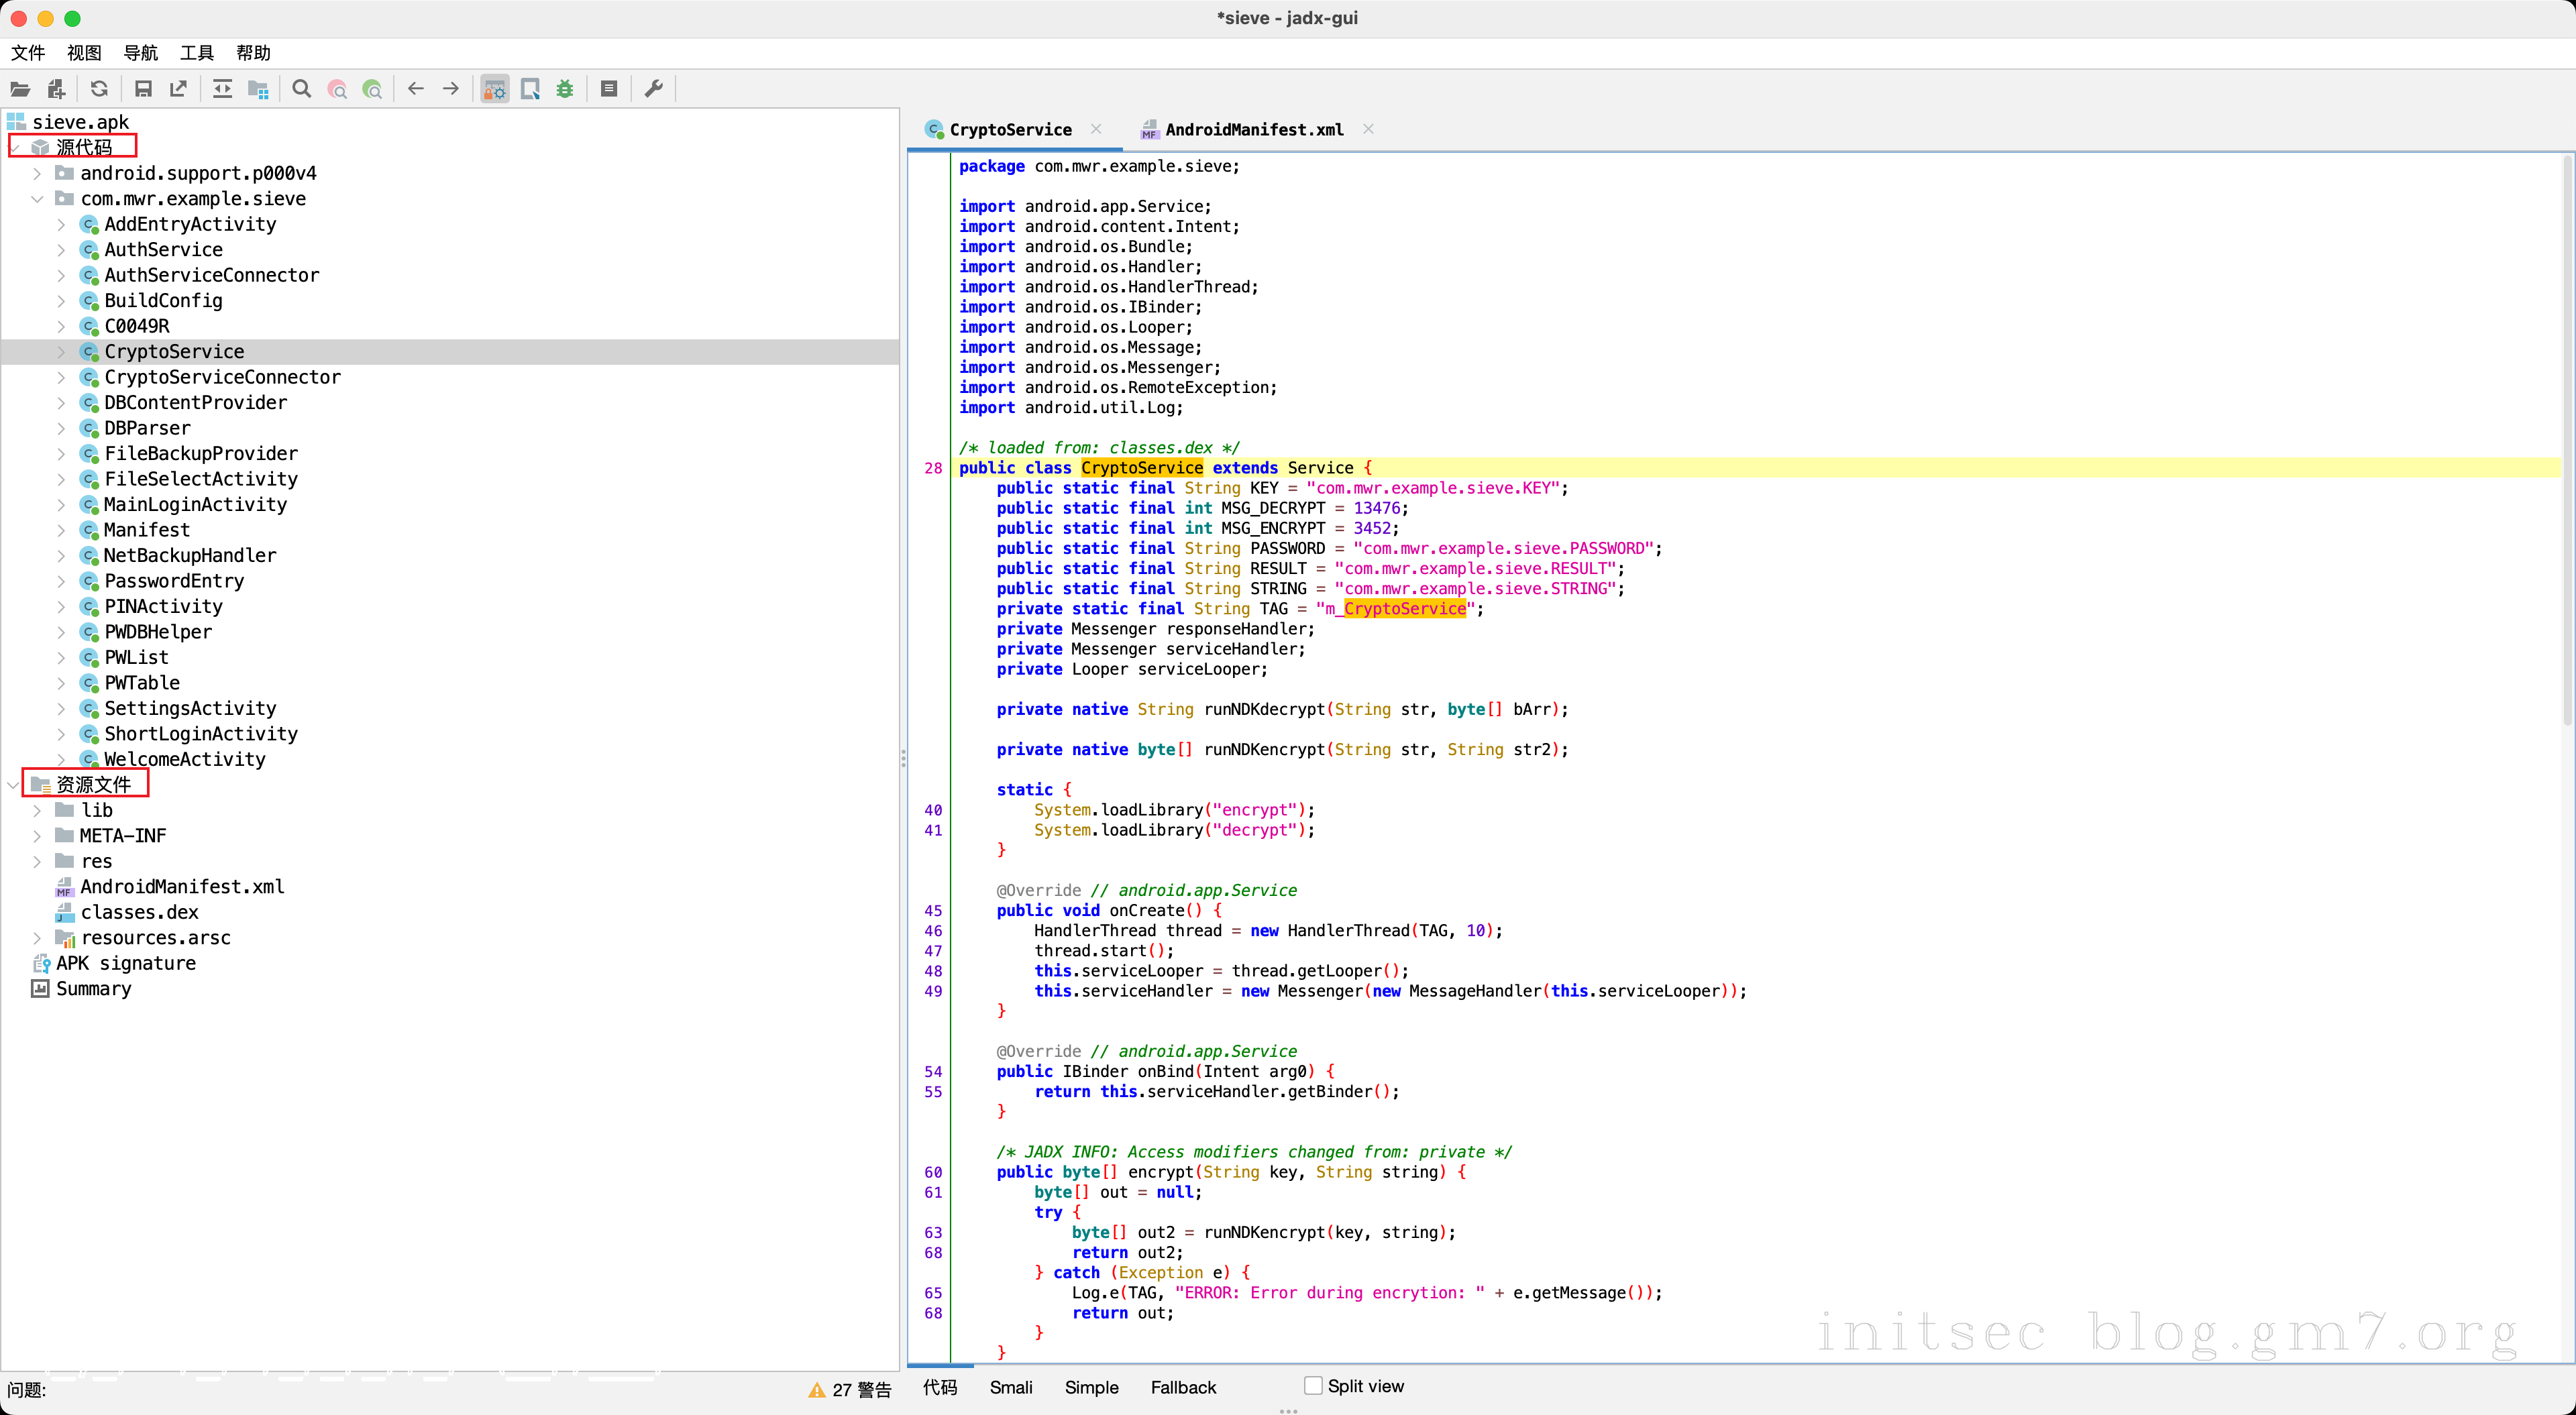Click the log viewer list icon
The image size is (2576, 1415).
(x=609, y=89)
